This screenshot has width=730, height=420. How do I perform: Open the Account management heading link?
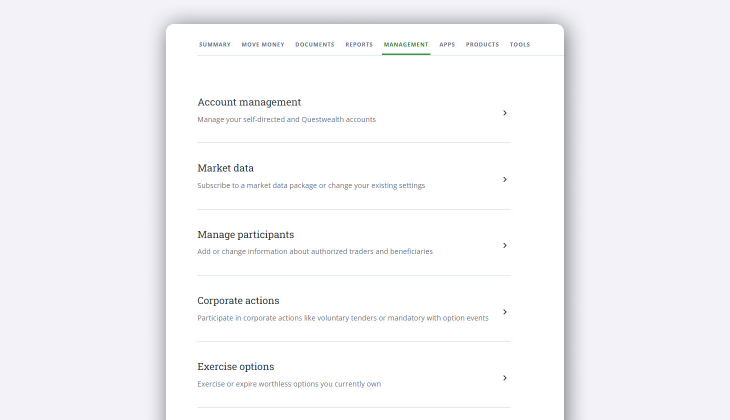249,102
